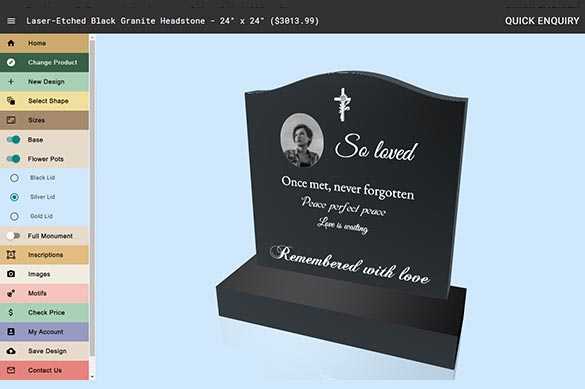Click the product title with price
The height and width of the screenshot is (389, 585).
point(172,21)
